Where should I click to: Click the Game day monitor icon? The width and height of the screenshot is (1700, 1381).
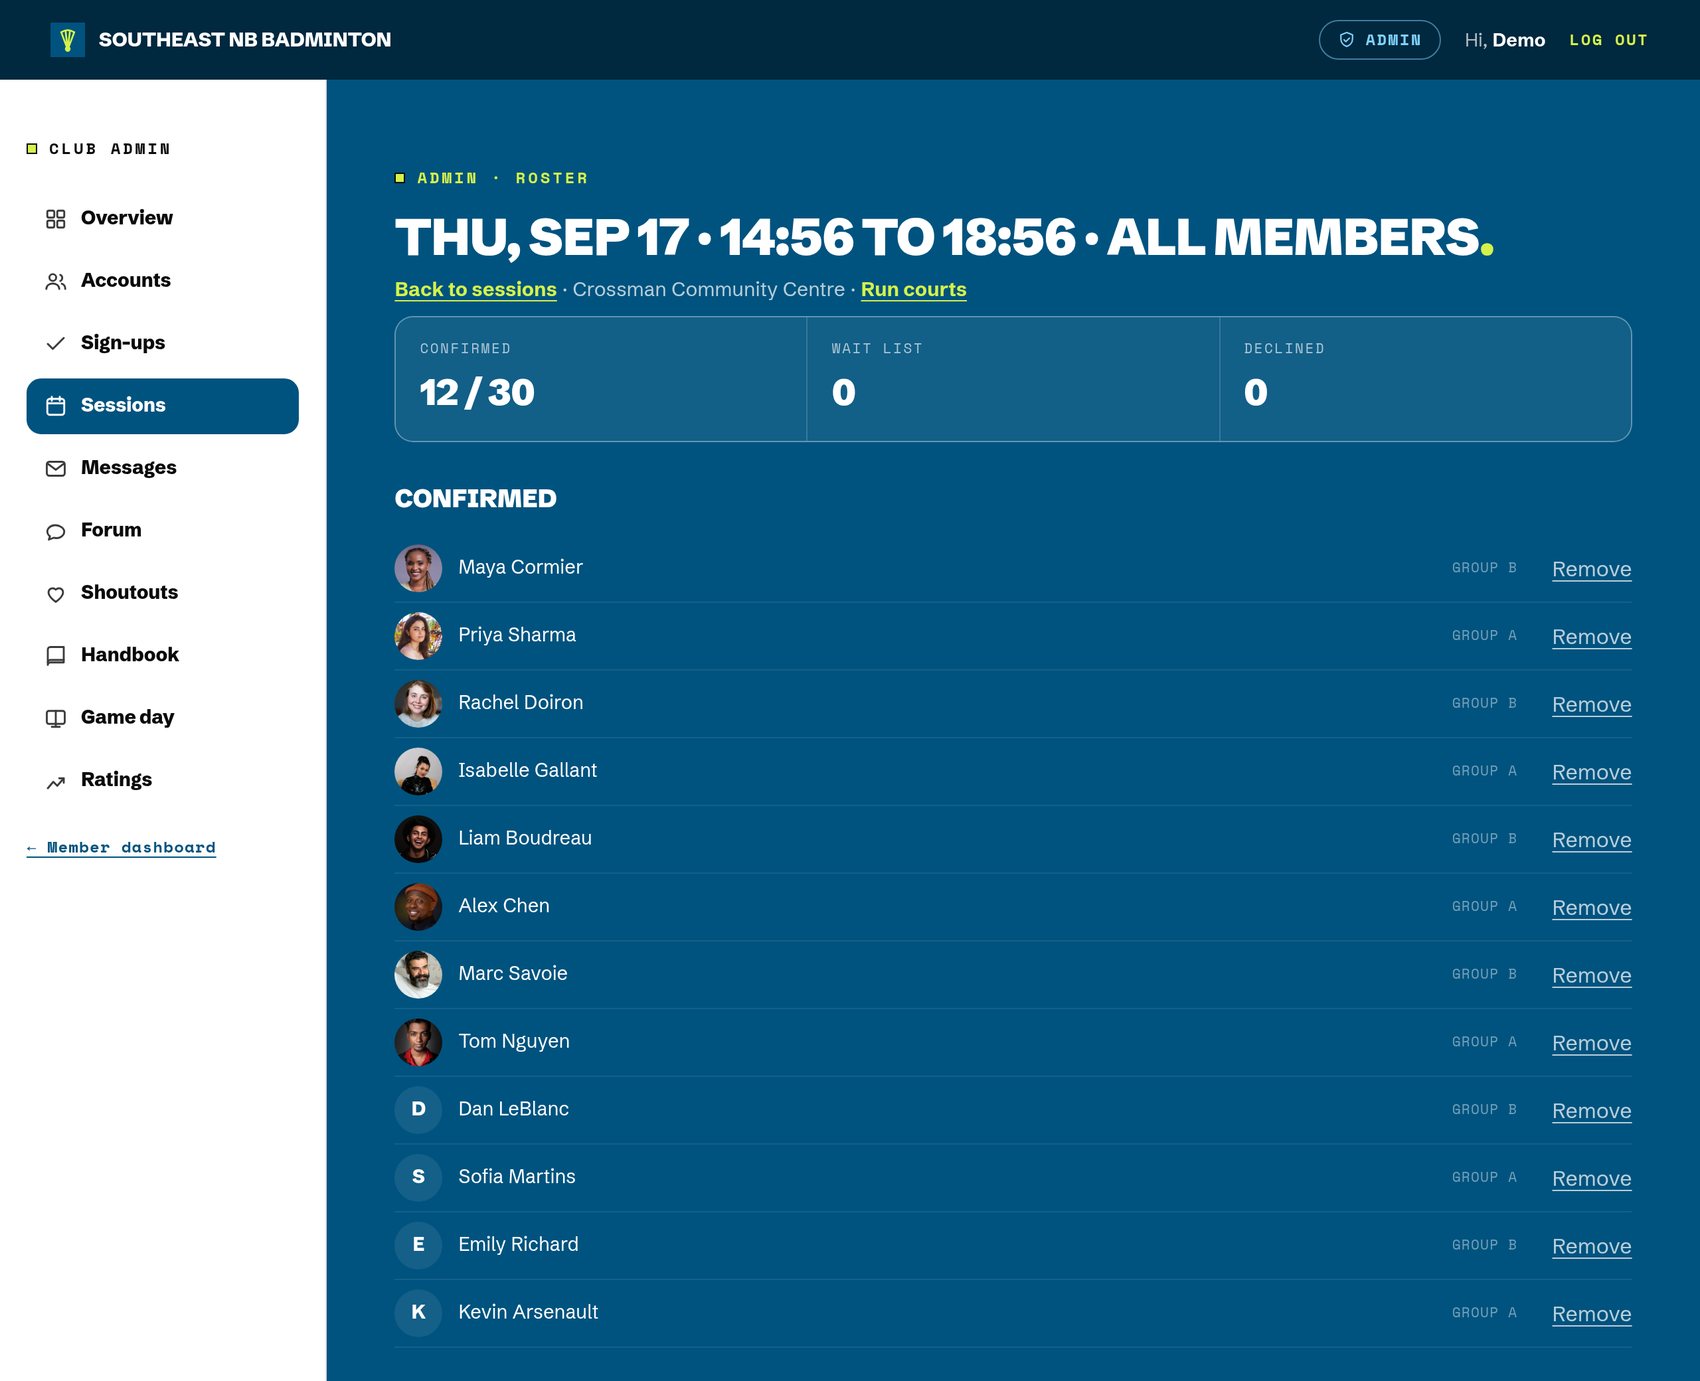[56, 718]
